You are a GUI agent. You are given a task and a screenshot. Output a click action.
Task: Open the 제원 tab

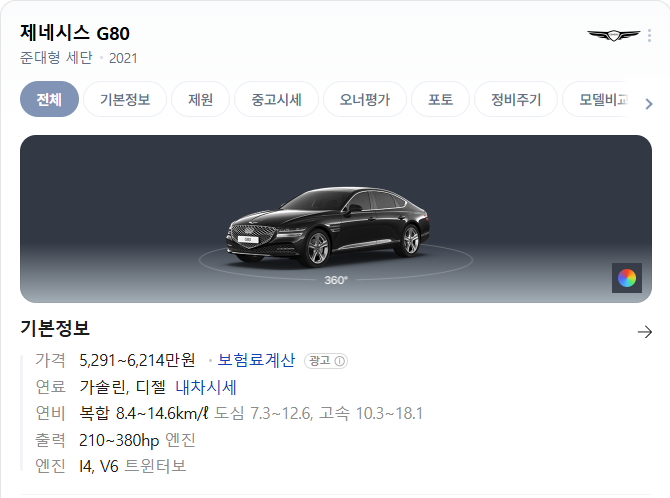coord(200,99)
